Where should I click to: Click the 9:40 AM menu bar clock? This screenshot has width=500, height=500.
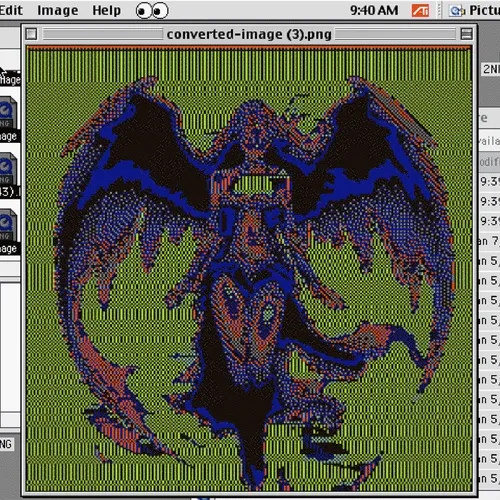click(374, 10)
